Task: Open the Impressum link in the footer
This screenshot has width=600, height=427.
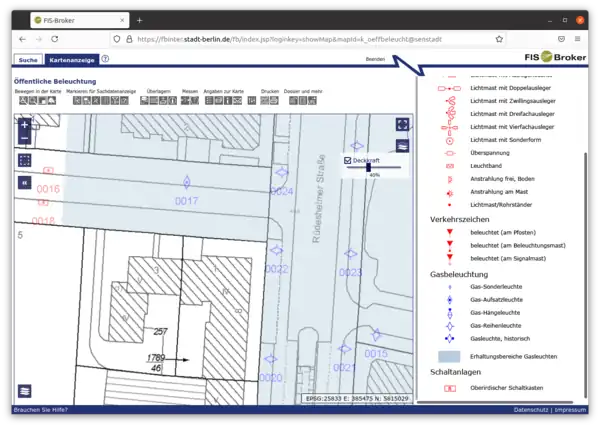Action: [x=570, y=410]
